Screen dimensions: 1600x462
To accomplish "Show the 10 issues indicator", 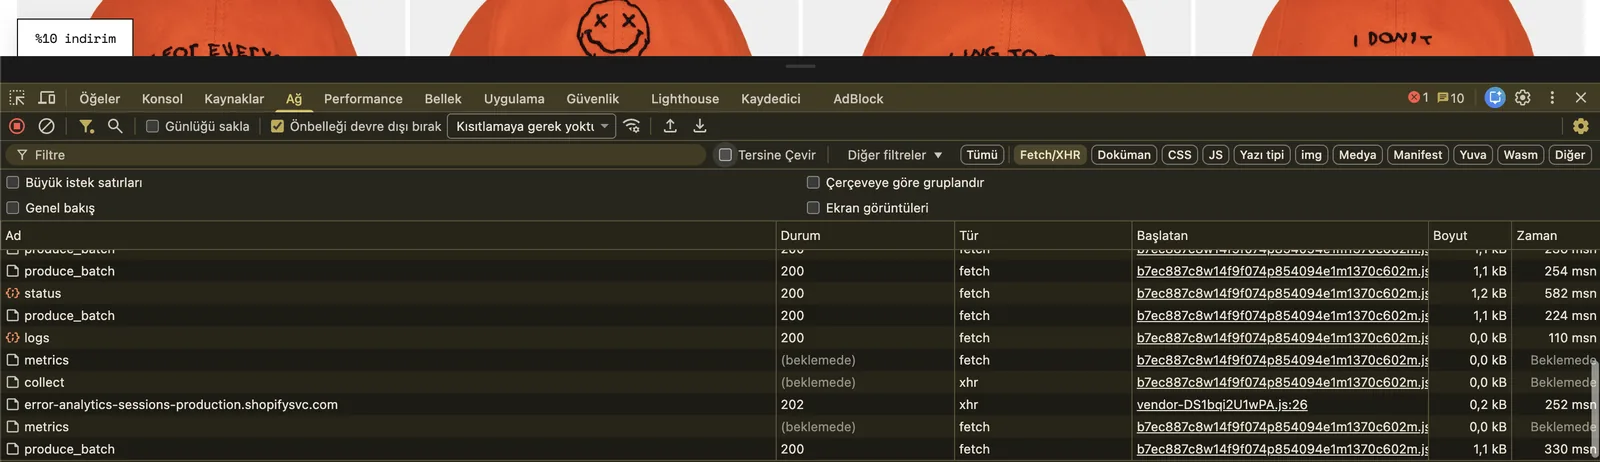I will tap(1451, 98).
